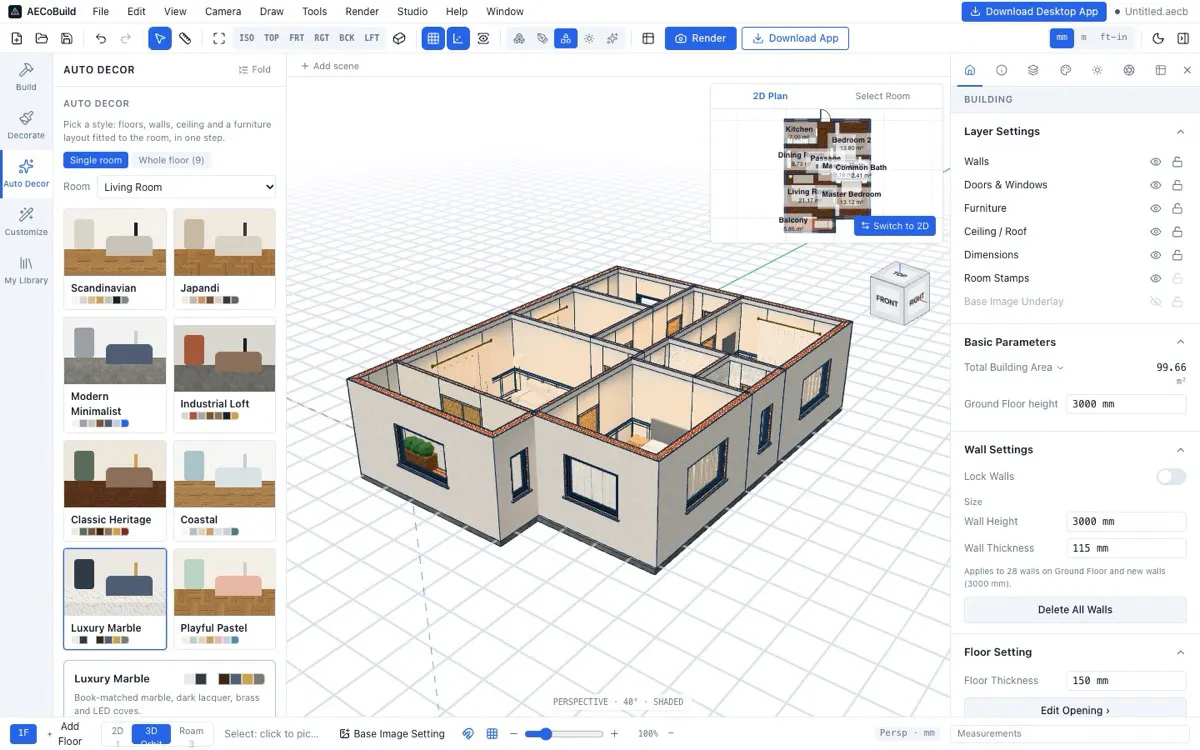Switch to dark mode with the moon icon
This screenshot has height=750, width=1200.
click(1158, 38)
